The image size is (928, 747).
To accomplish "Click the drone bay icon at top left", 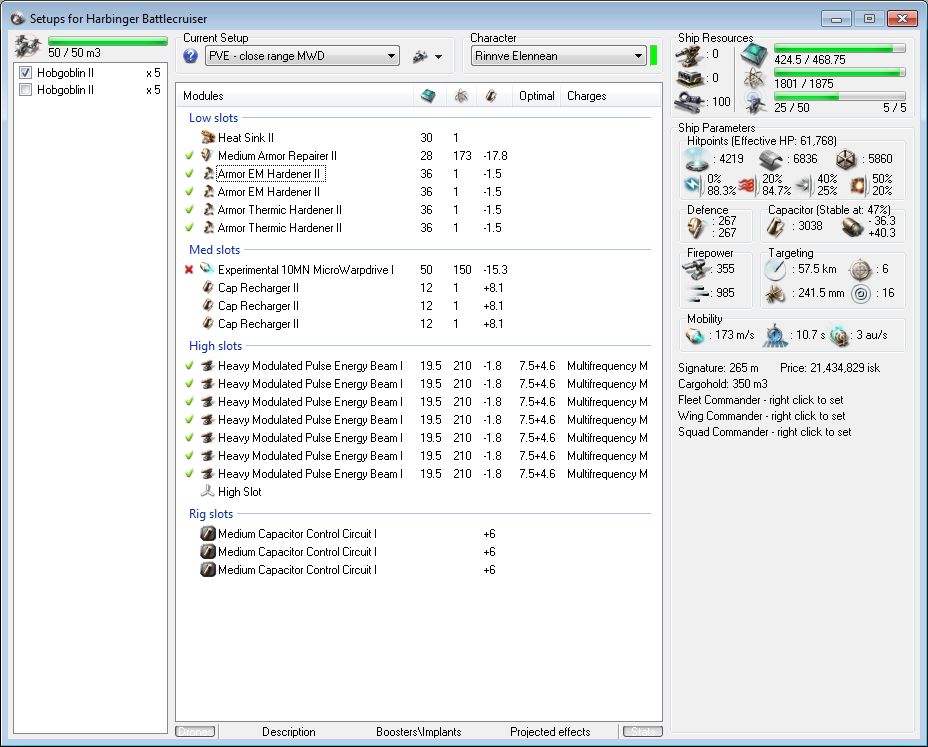I will [x=28, y=46].
